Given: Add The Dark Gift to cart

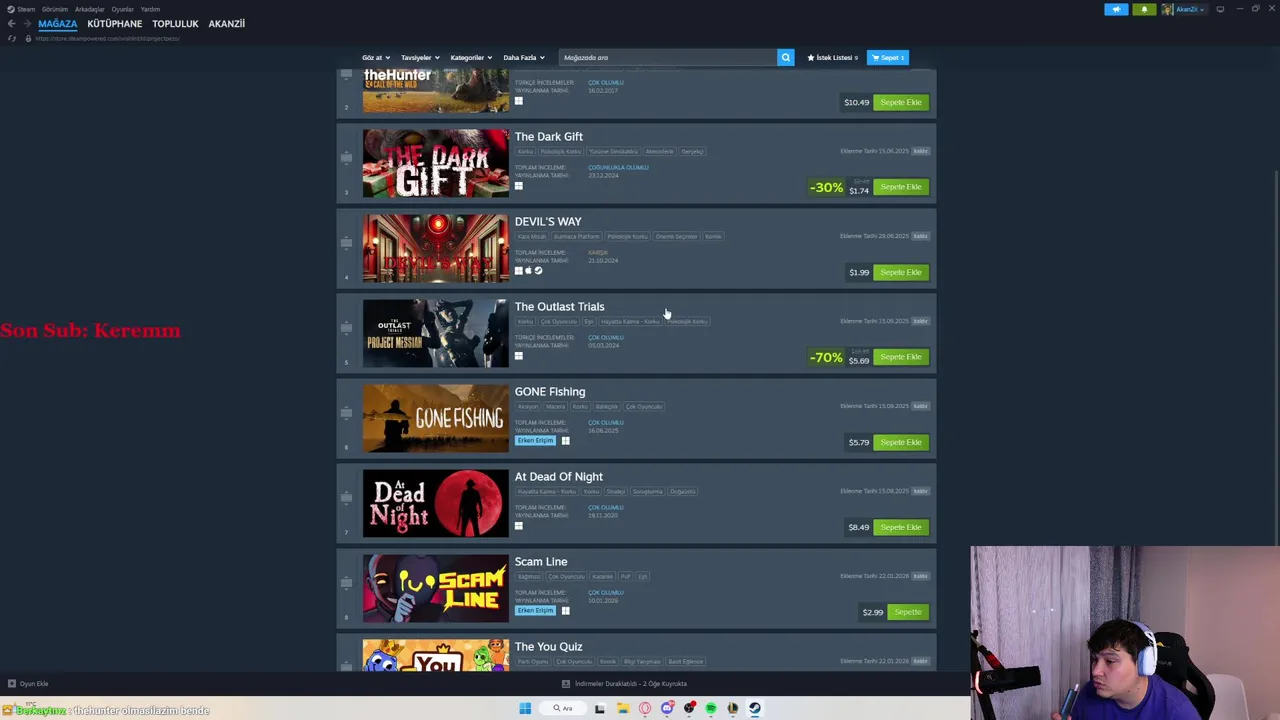Looking at the screenshot, I should click(901, 187).
